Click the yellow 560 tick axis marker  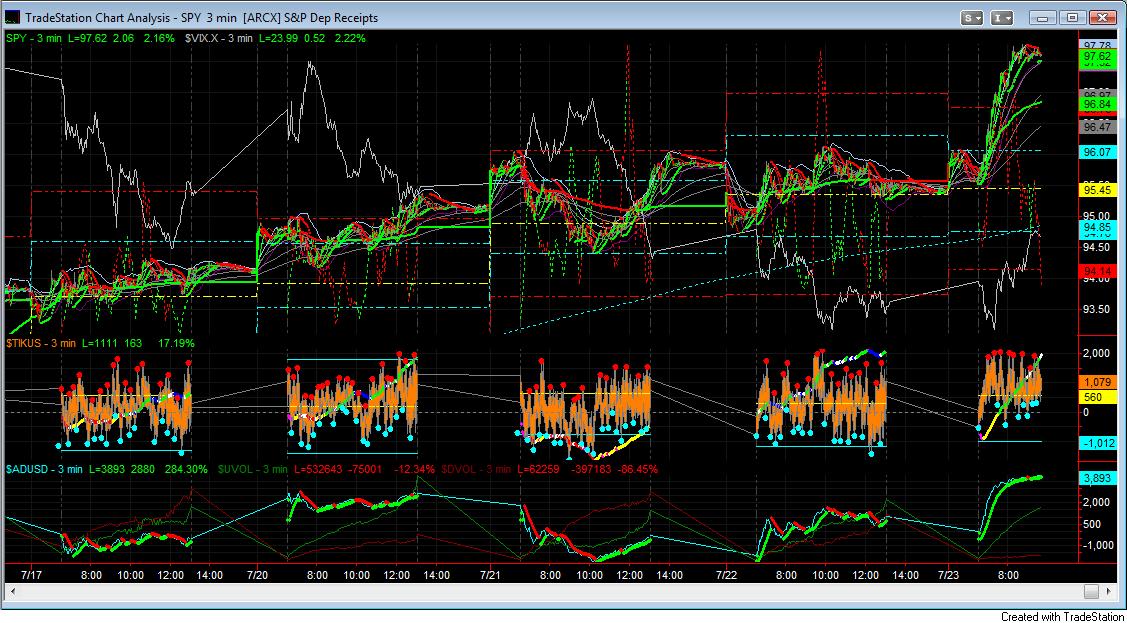coord(1099,396)
